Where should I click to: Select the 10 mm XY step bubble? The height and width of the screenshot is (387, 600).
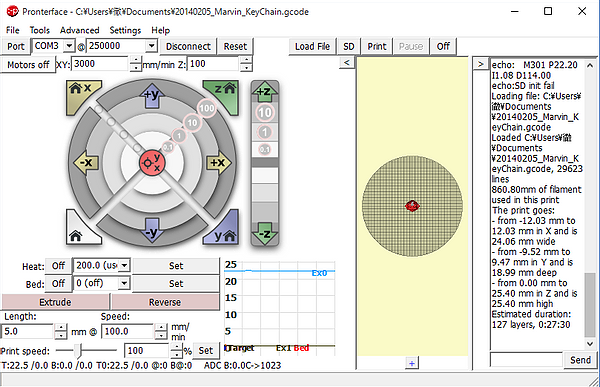(192, 123)
